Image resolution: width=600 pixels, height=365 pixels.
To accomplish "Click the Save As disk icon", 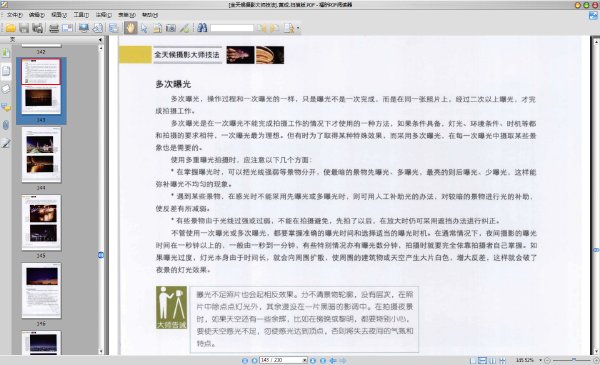I will [x=38, y=28].
